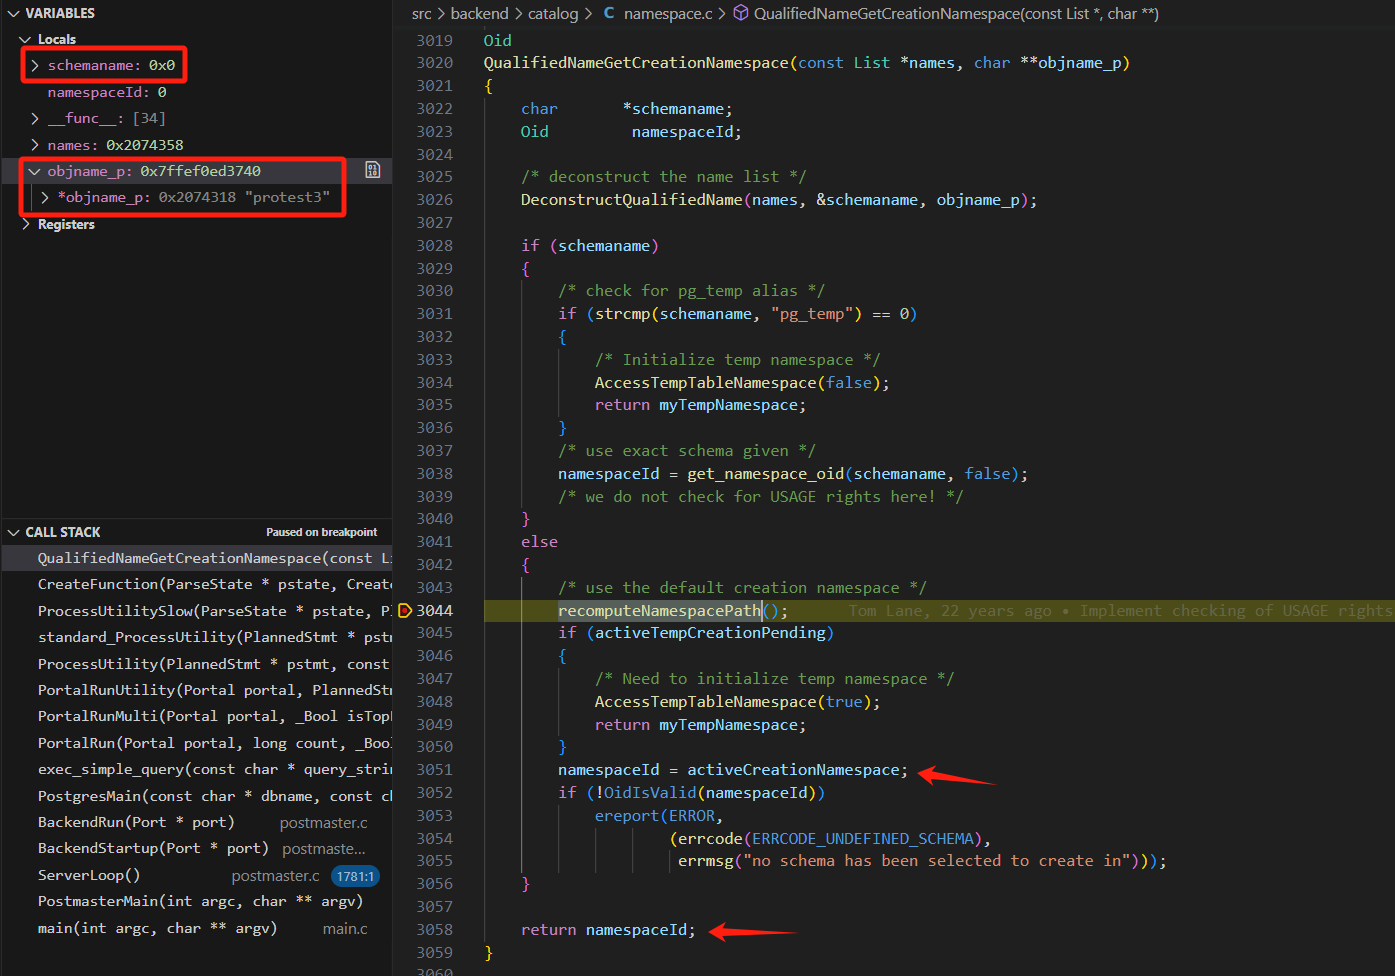Click the view binary data icon for objname_p
This screenshot has height=976, width=1395.
[x=373, y=170]
